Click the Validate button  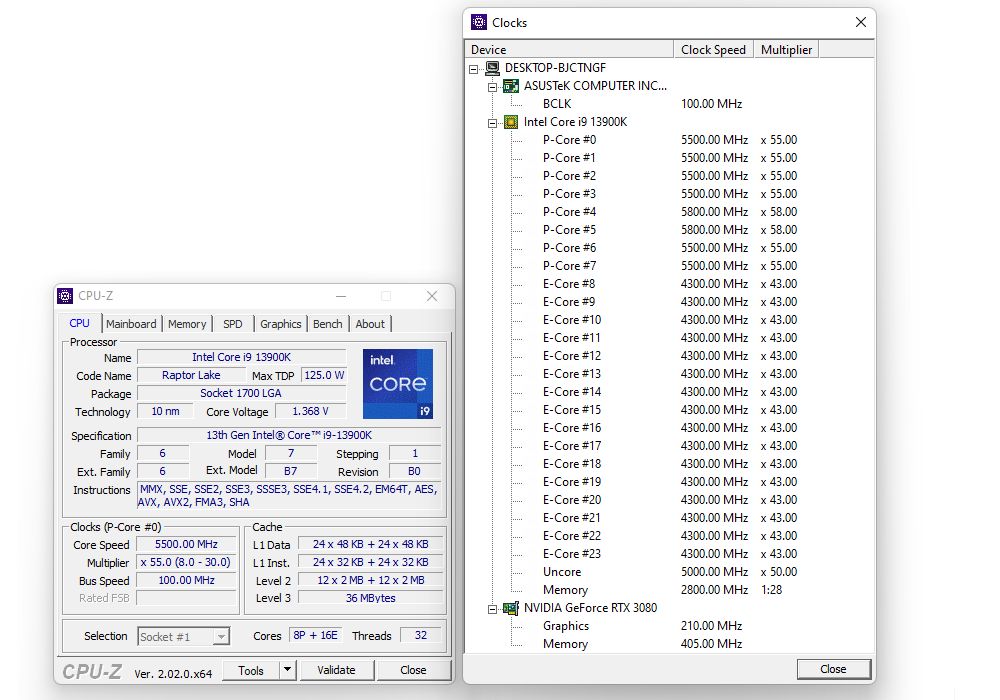tap(337, 670)
